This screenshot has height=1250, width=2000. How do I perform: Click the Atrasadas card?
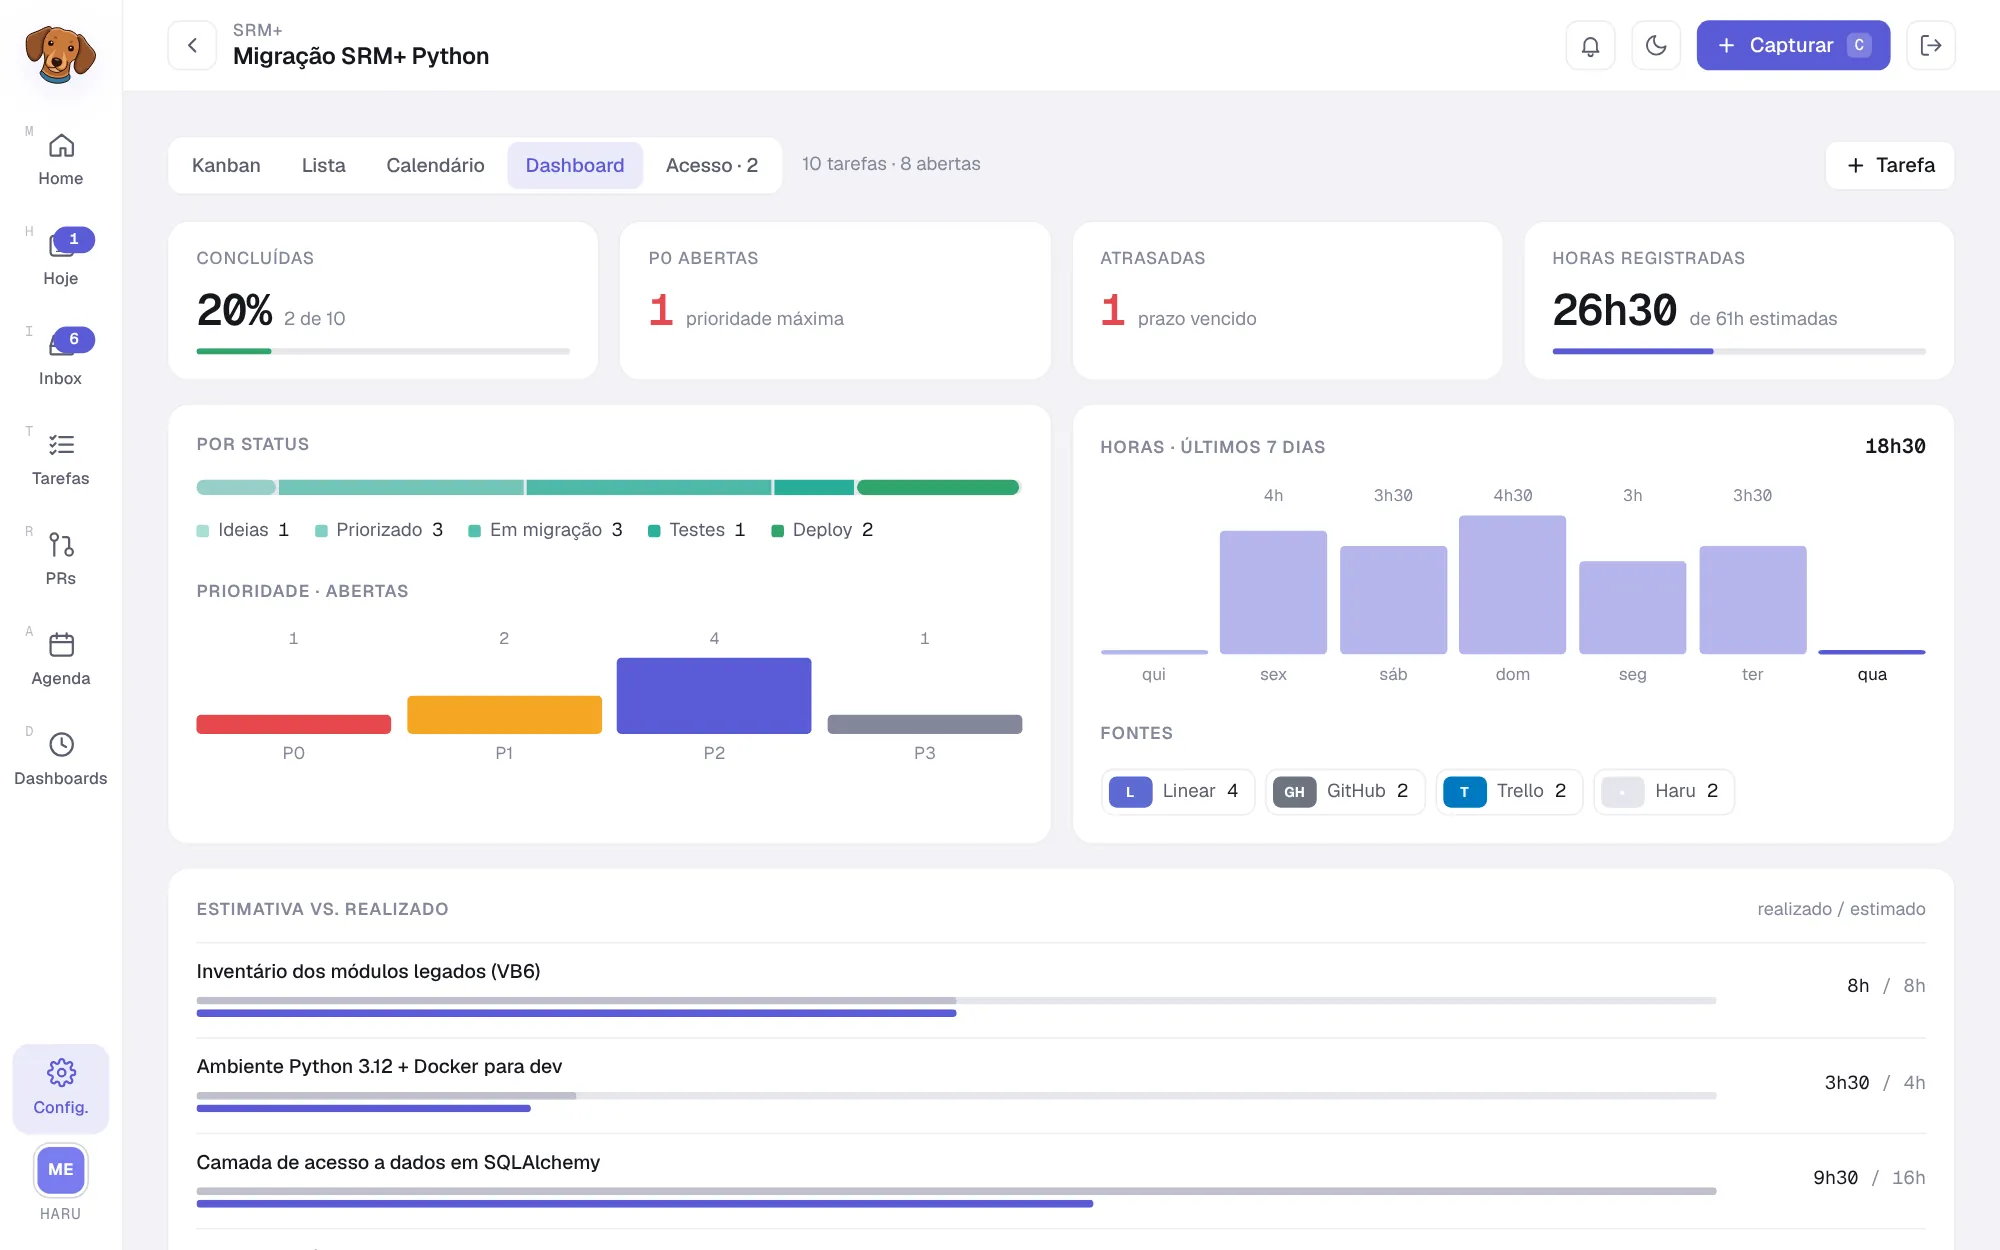1287,300
